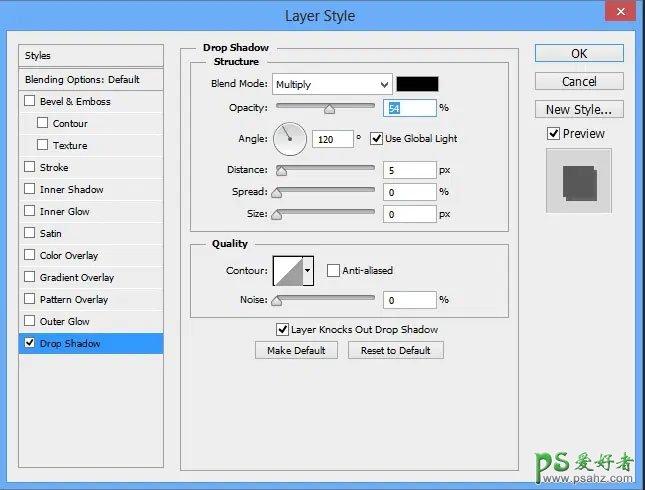Enable the Bevel & Emboss checkbox

(30, 101)
